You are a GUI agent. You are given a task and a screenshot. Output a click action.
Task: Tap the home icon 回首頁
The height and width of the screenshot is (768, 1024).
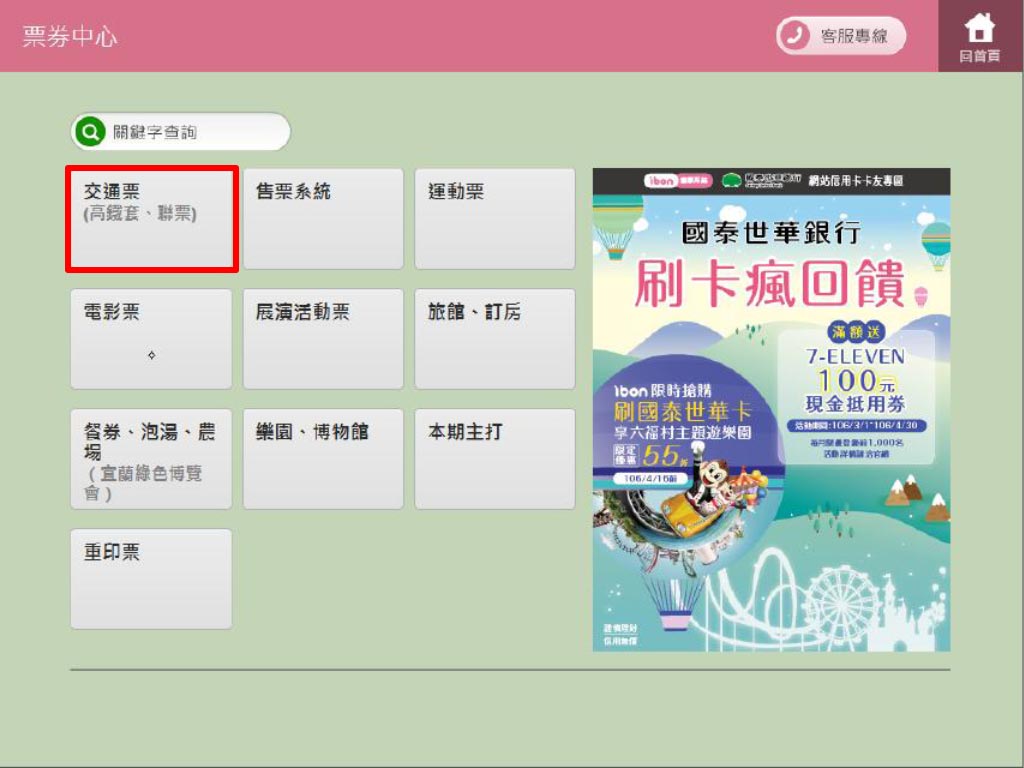point(980,36)
